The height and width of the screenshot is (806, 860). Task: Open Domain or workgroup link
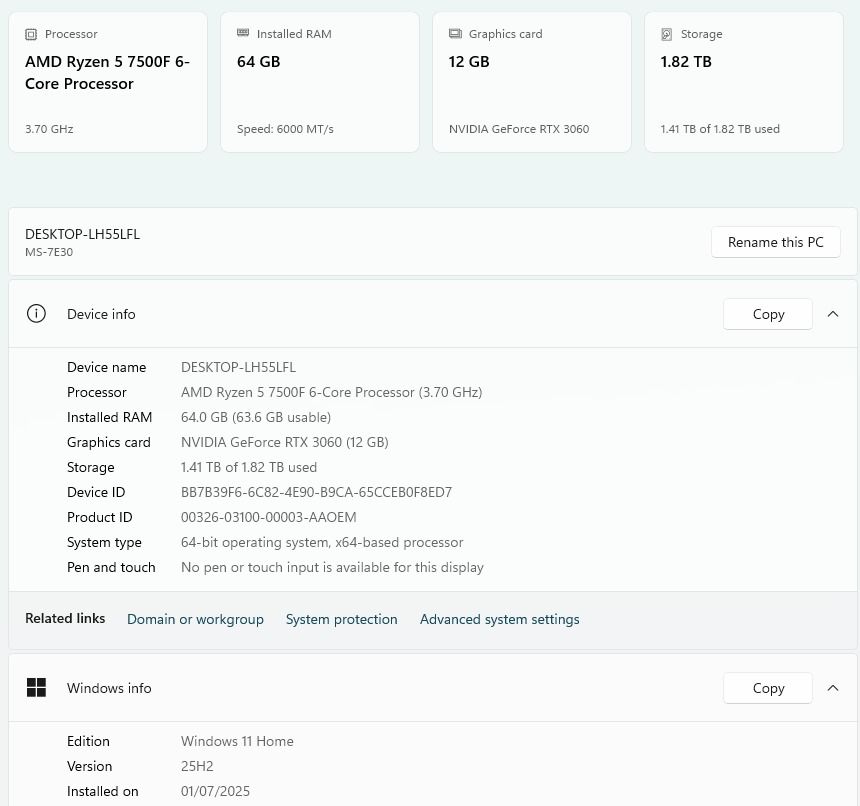pyautogui.click(x=195, y=619)
